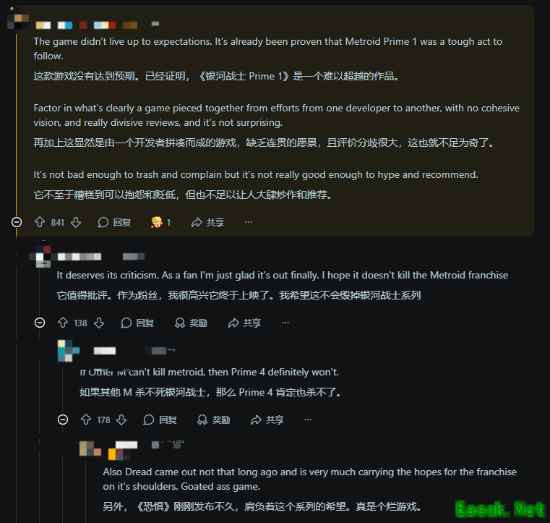550x523 pixels.
Task: Open more options on 178-vote reply
Action: [308, 420]
